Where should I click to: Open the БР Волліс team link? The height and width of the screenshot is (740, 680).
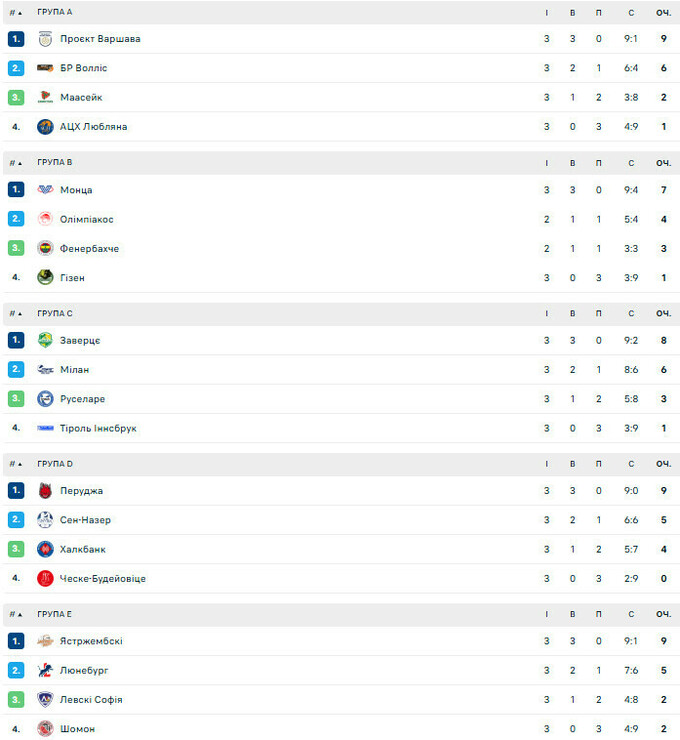click(x=83, y=68)
